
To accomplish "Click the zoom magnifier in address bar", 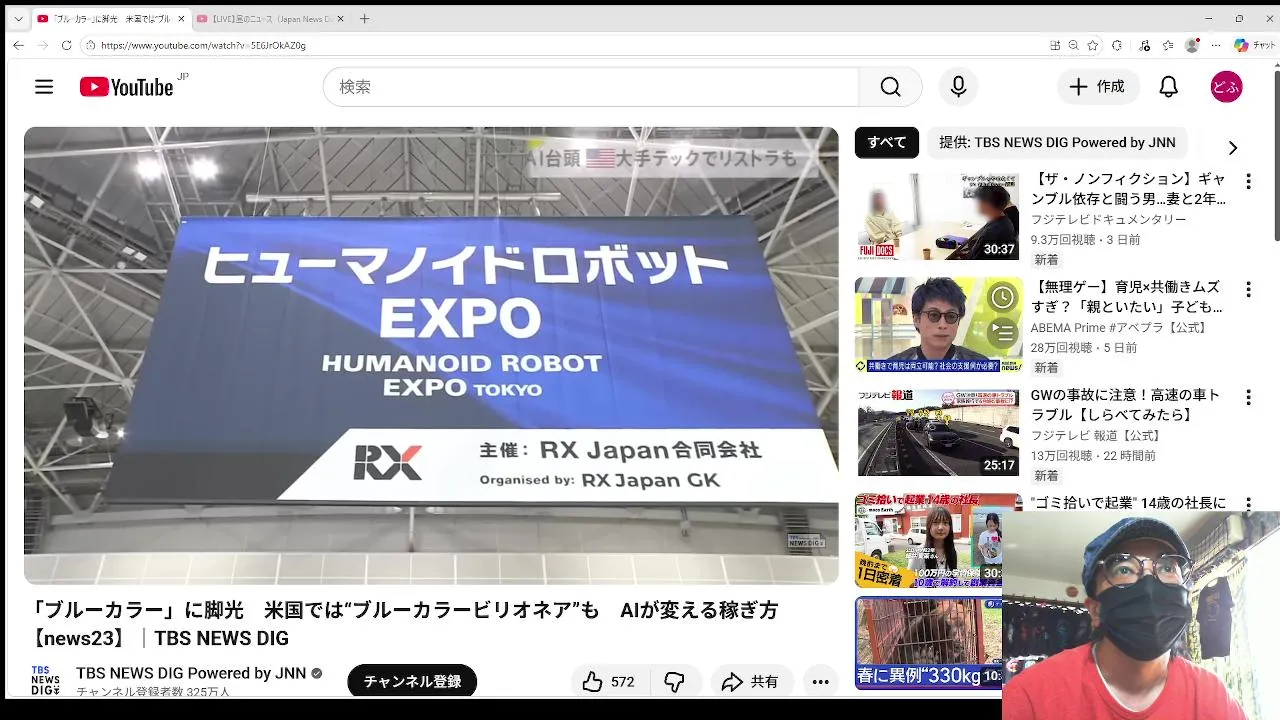I will click(1073, 45).
